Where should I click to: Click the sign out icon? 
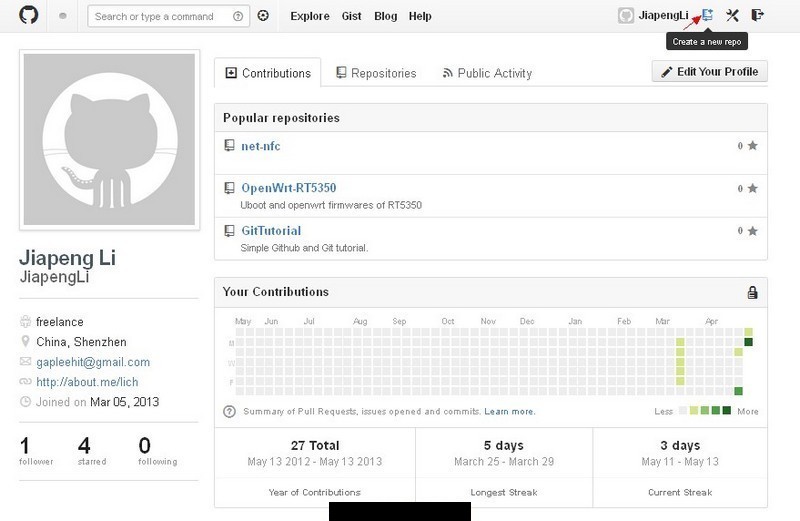pos(757,15)
